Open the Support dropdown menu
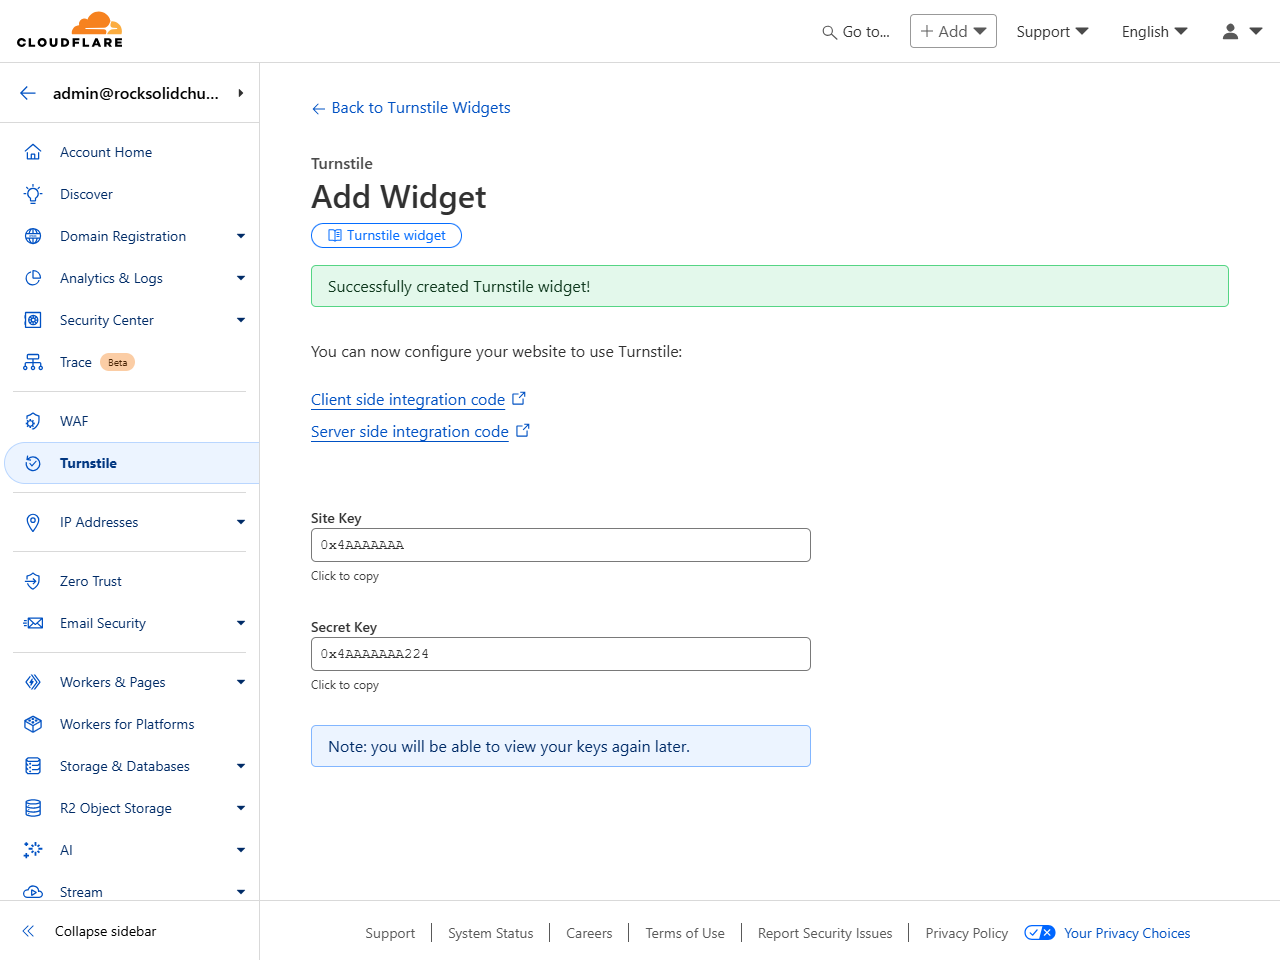This screenshot has width=1280, height=960. point(1052,32)
